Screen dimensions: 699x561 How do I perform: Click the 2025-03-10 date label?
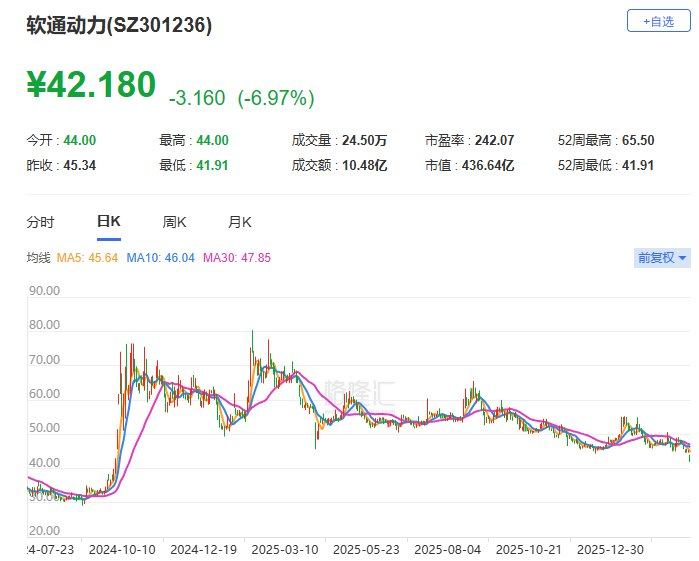tap(285, 550)
